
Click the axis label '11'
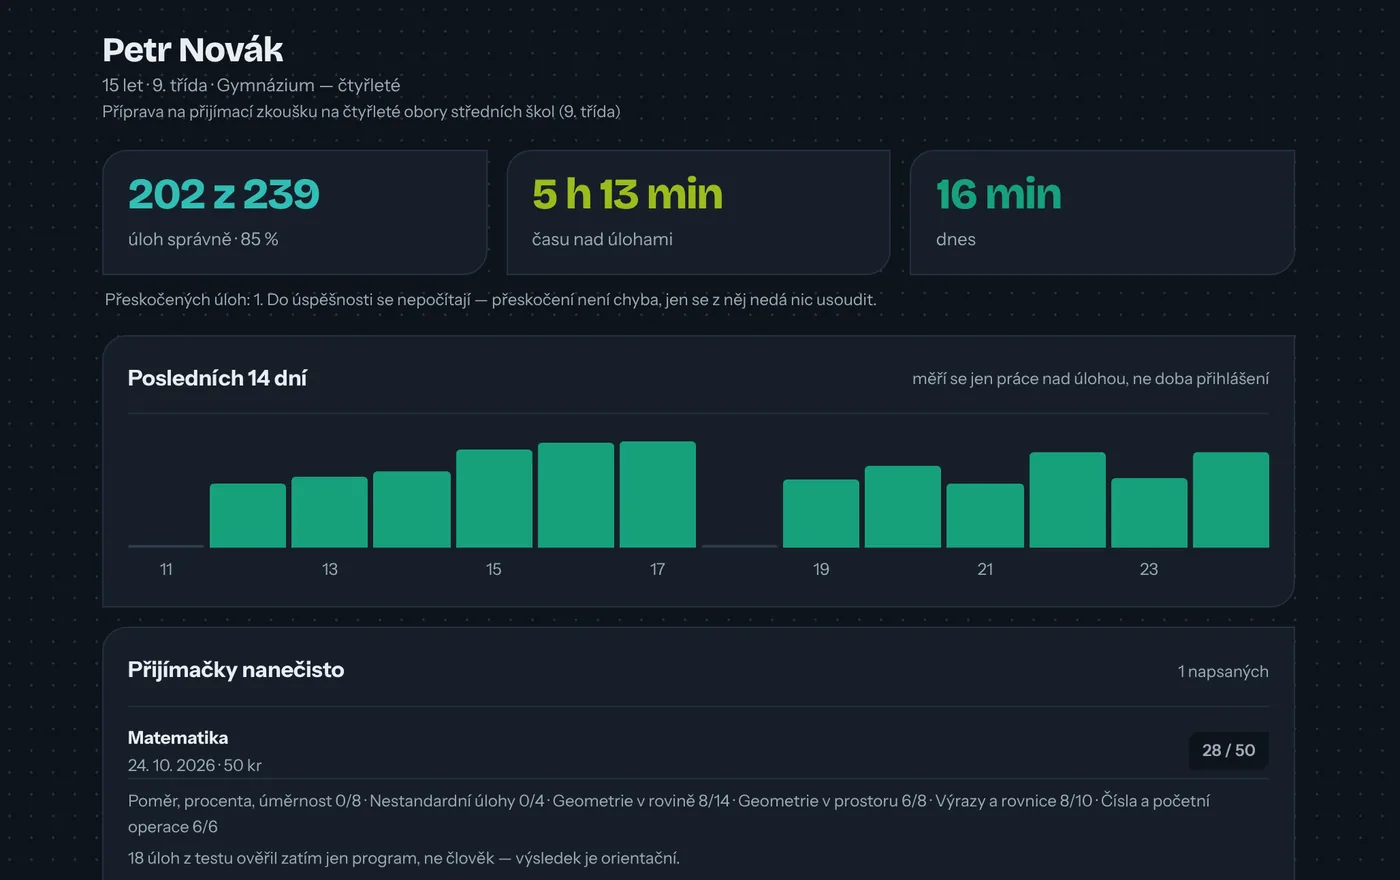(166, 569)
